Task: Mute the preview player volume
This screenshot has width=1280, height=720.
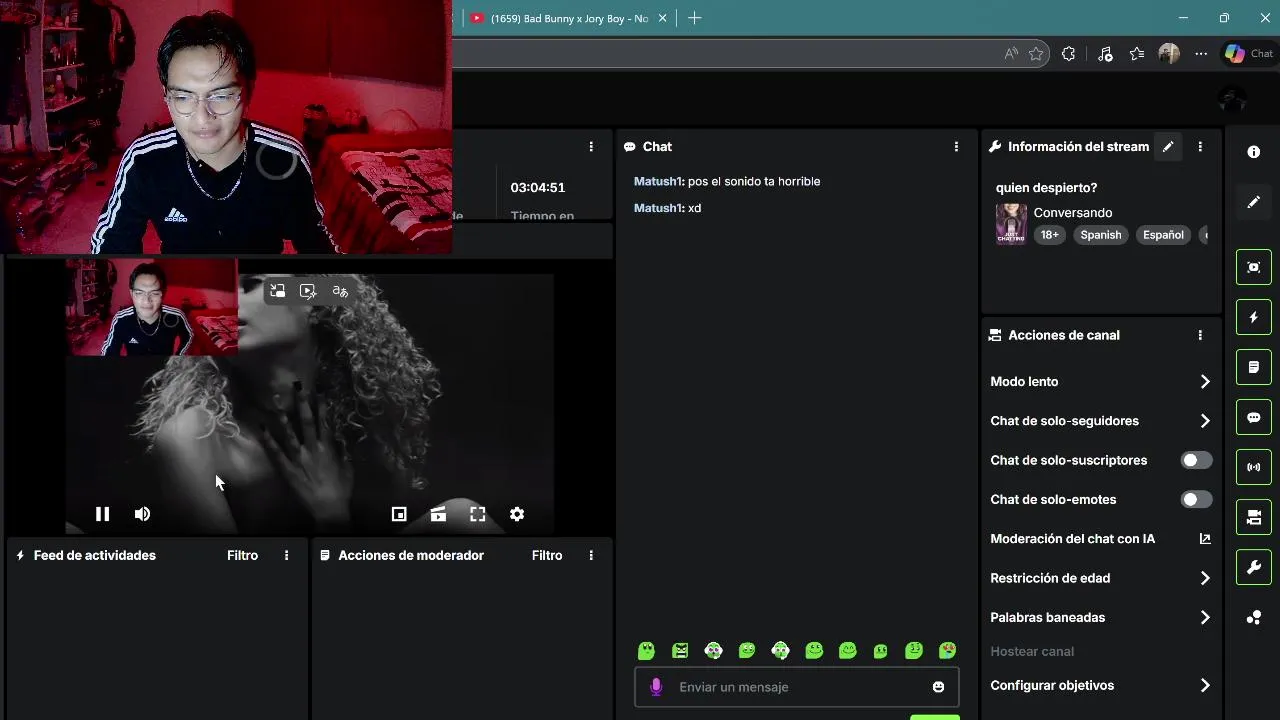Action: pos(142,514)
